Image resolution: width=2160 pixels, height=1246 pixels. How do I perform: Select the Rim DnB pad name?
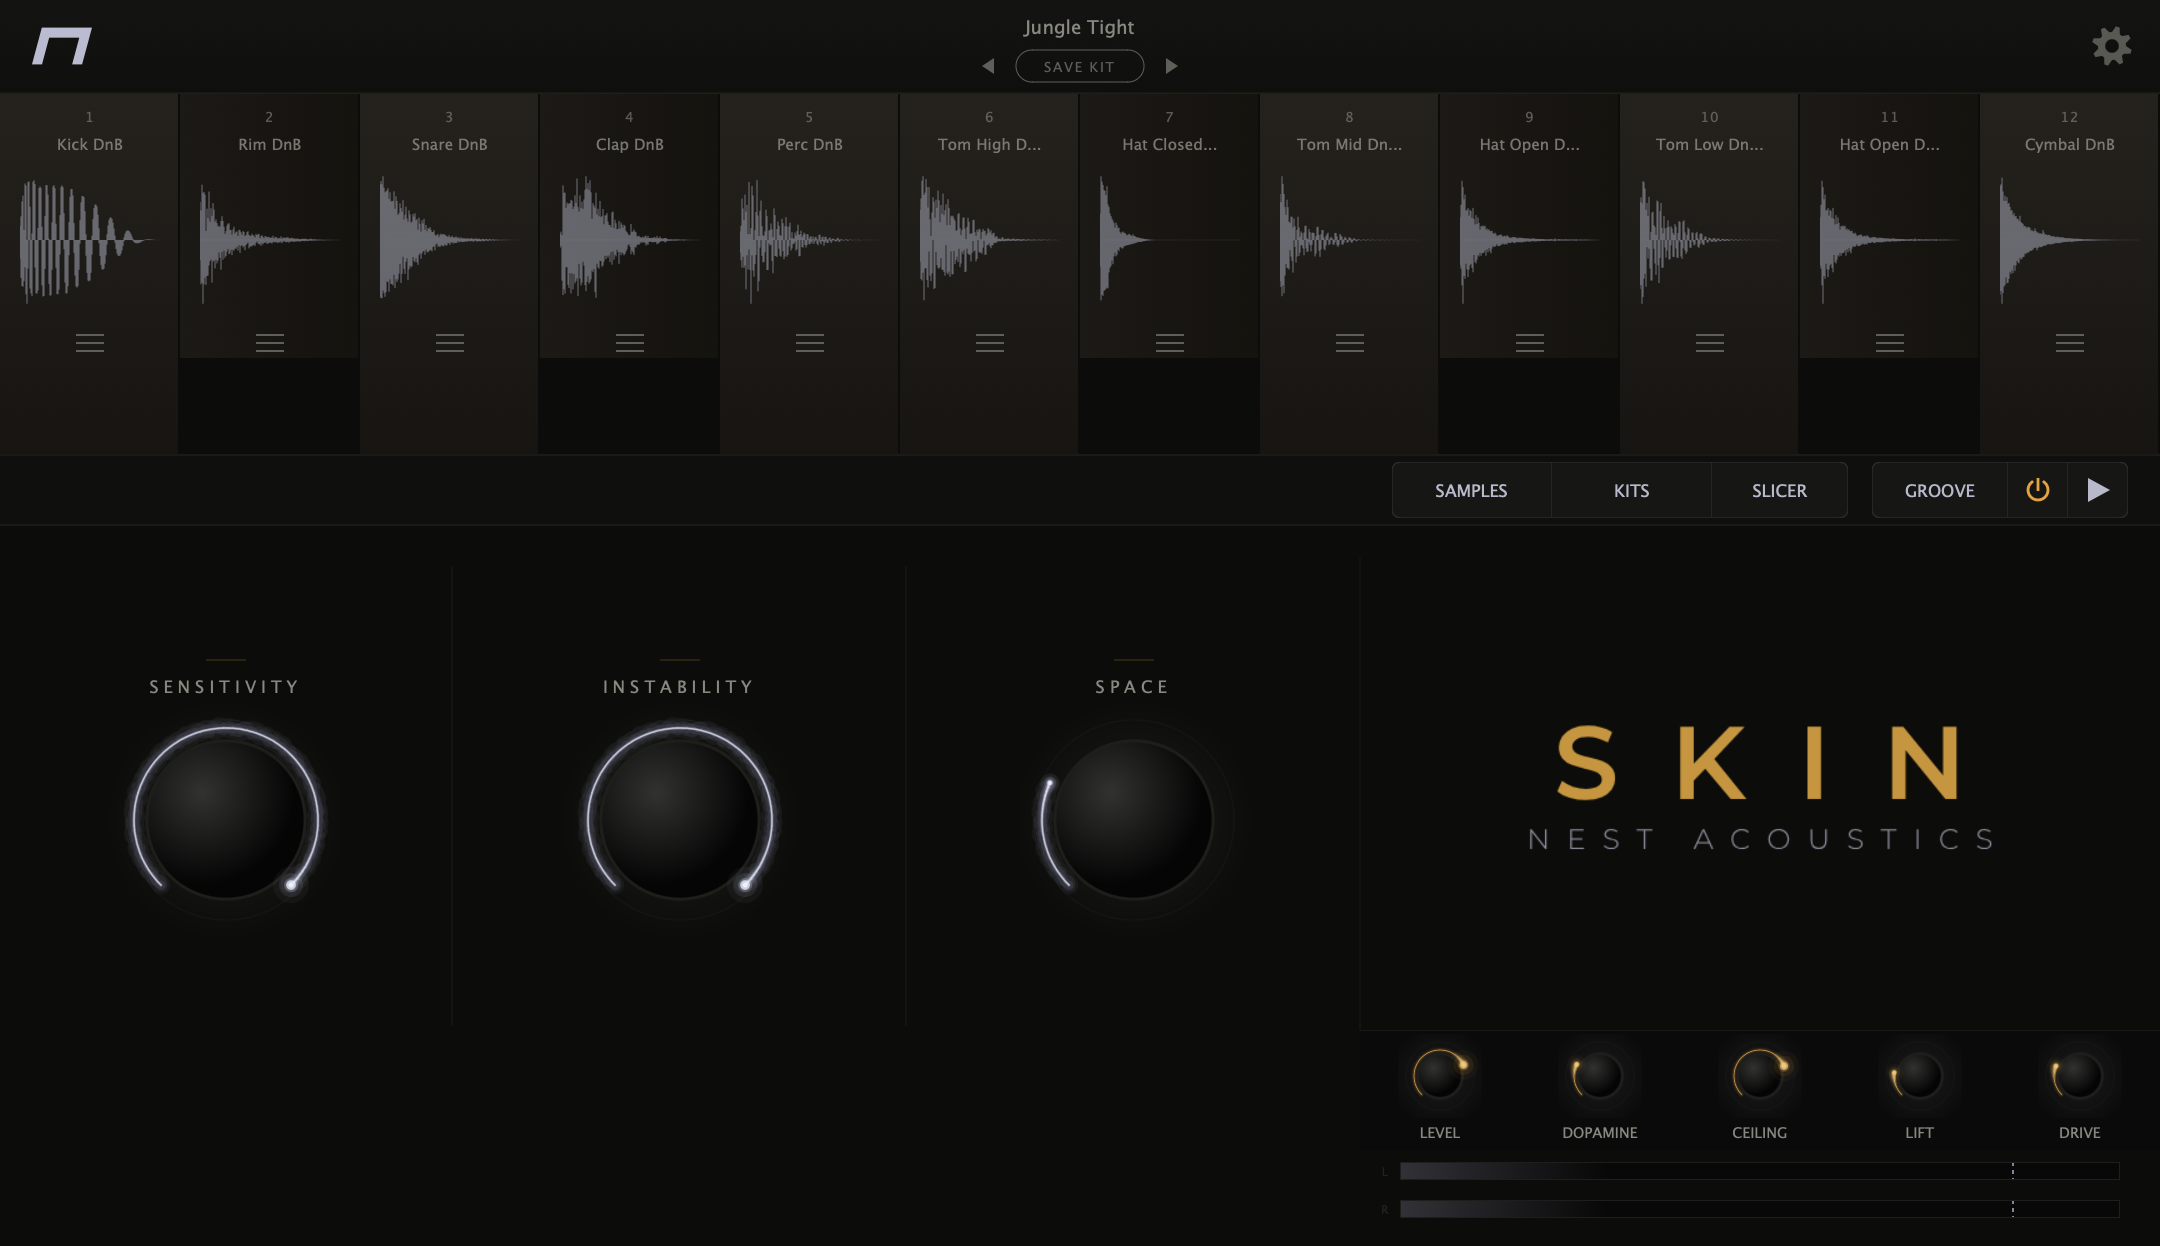coord(270,144)
